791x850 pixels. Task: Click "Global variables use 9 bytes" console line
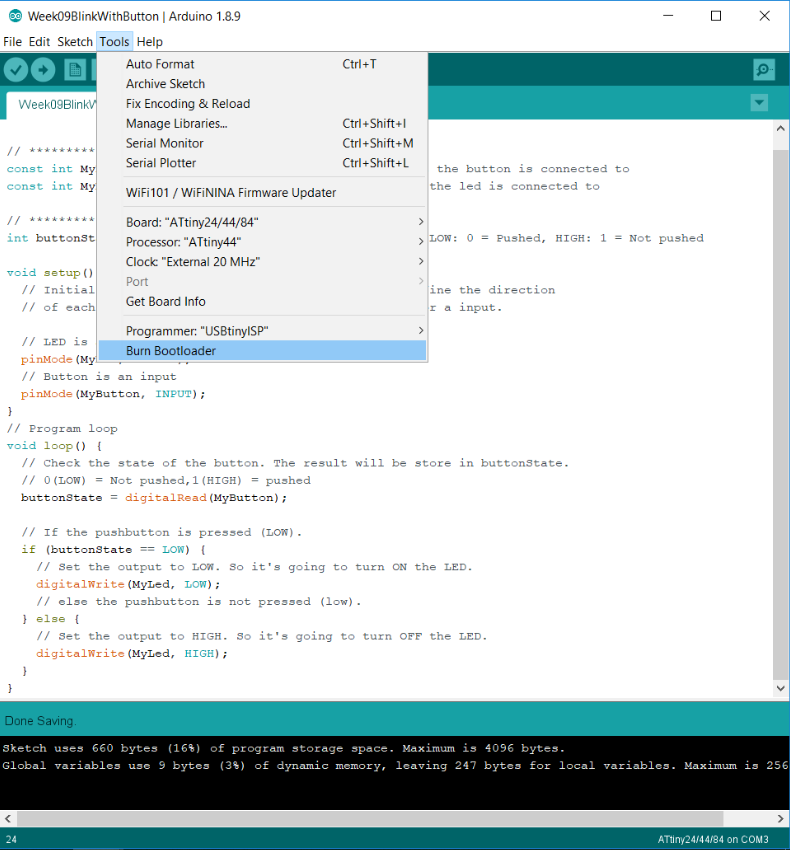pyautogui.click(x=395, y=765)
